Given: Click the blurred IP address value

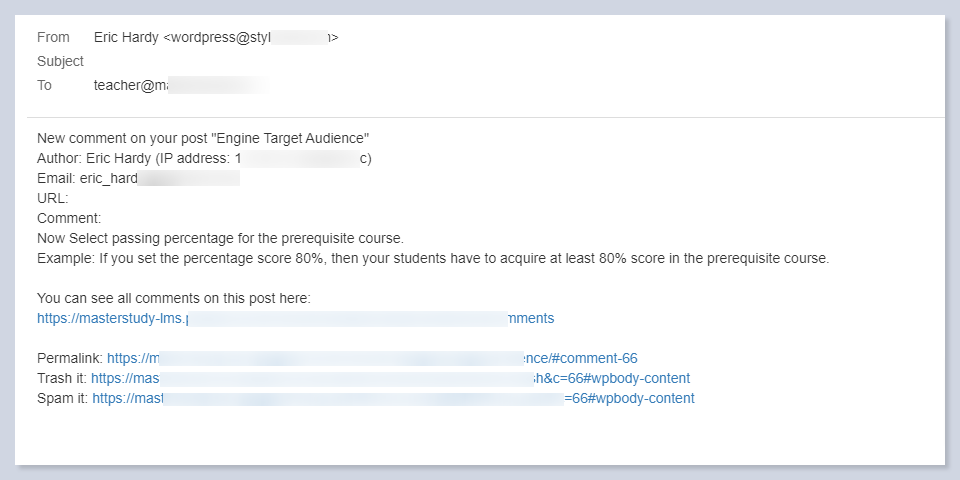Looking at the screenshot, I should click(298, 158).
